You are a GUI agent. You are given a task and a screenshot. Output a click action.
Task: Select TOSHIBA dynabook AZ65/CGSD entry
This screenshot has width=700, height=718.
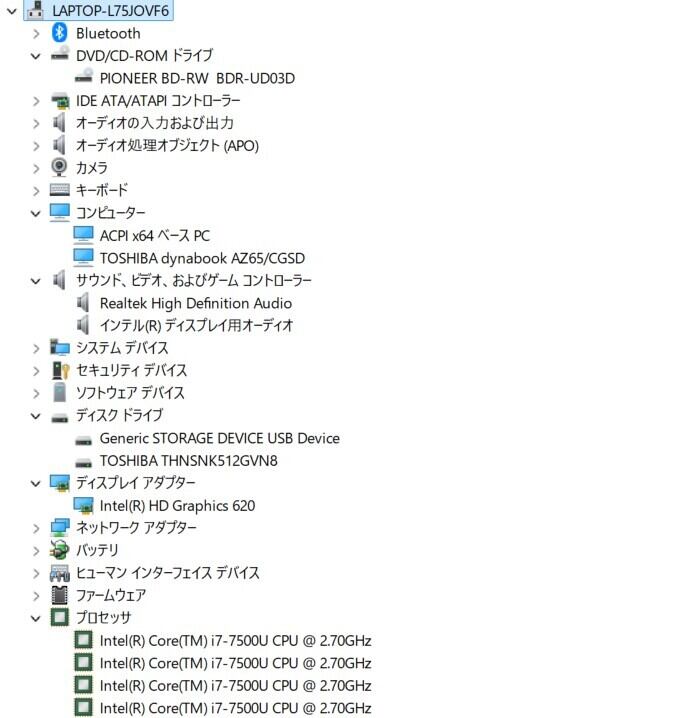point(202,258)
